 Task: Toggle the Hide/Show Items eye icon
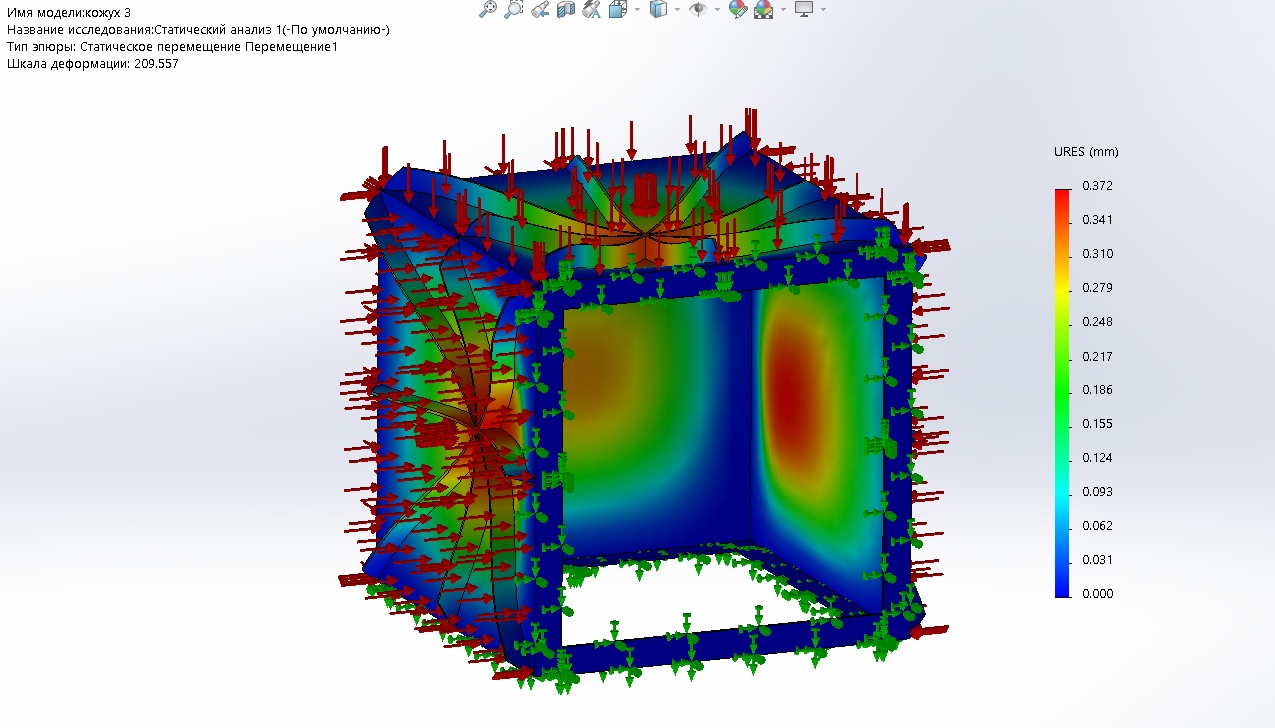coord(698,9)
